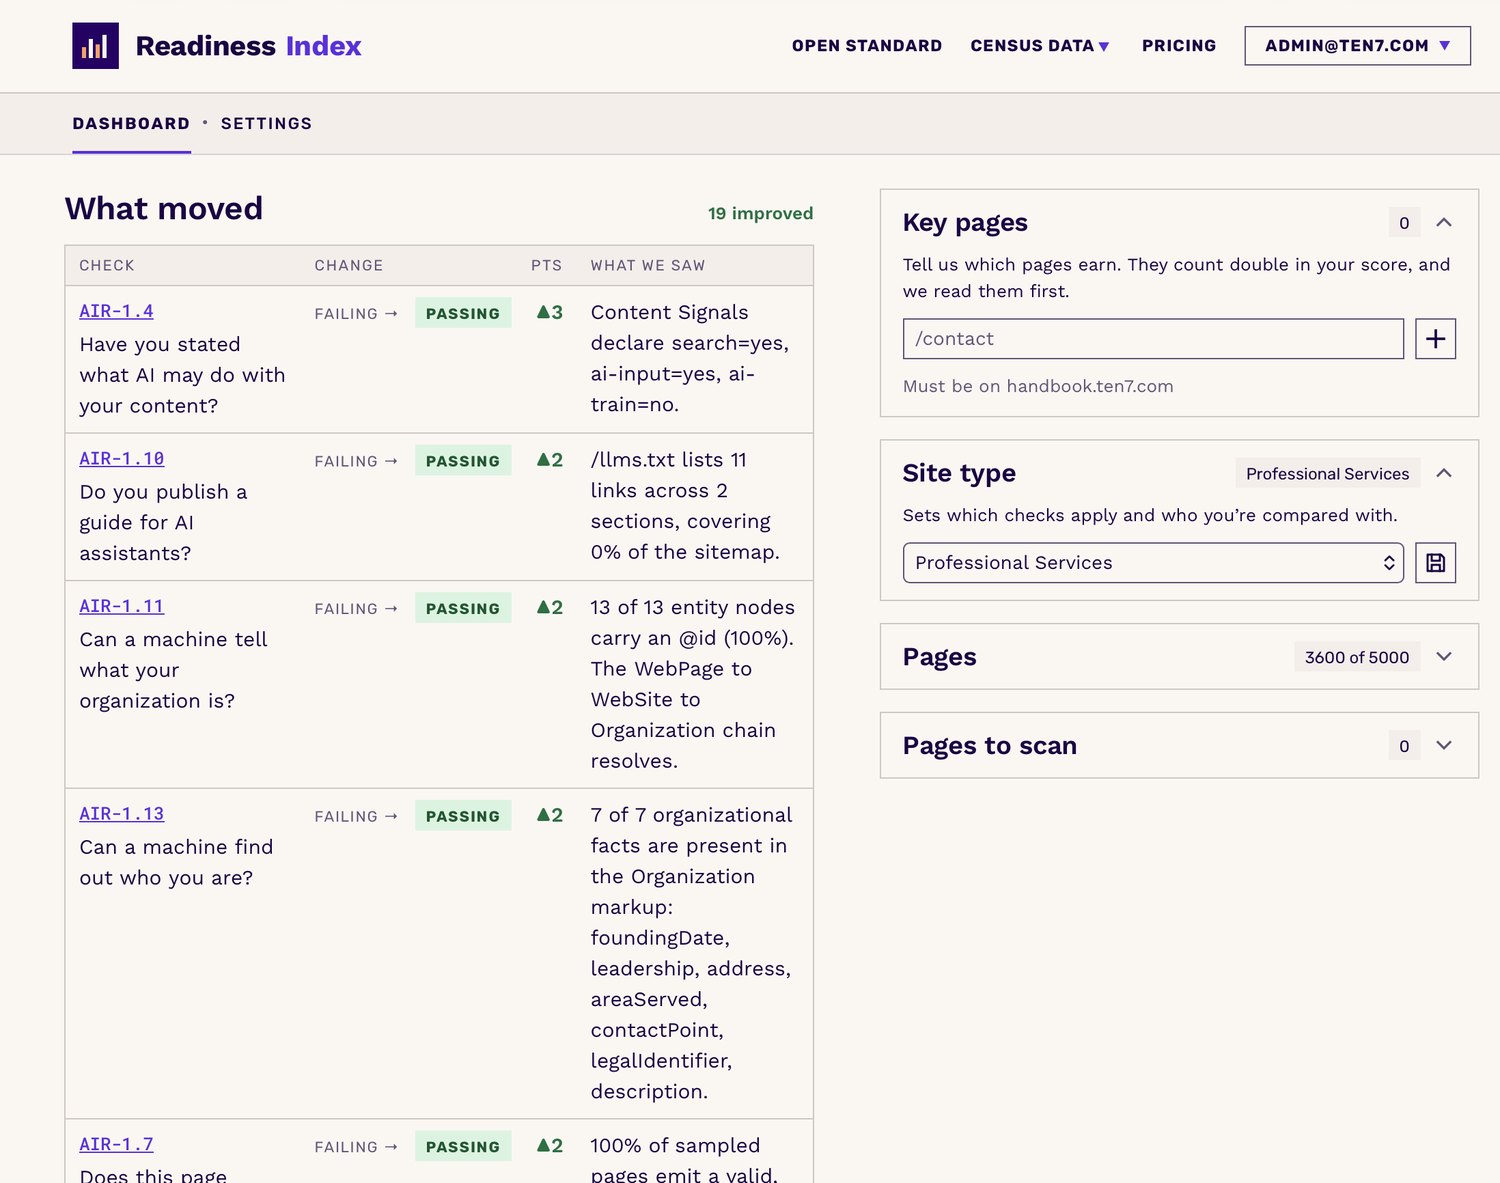Switch to the Dashboard tab
Screen dimensions: 1500x1183
pos(131,123)
